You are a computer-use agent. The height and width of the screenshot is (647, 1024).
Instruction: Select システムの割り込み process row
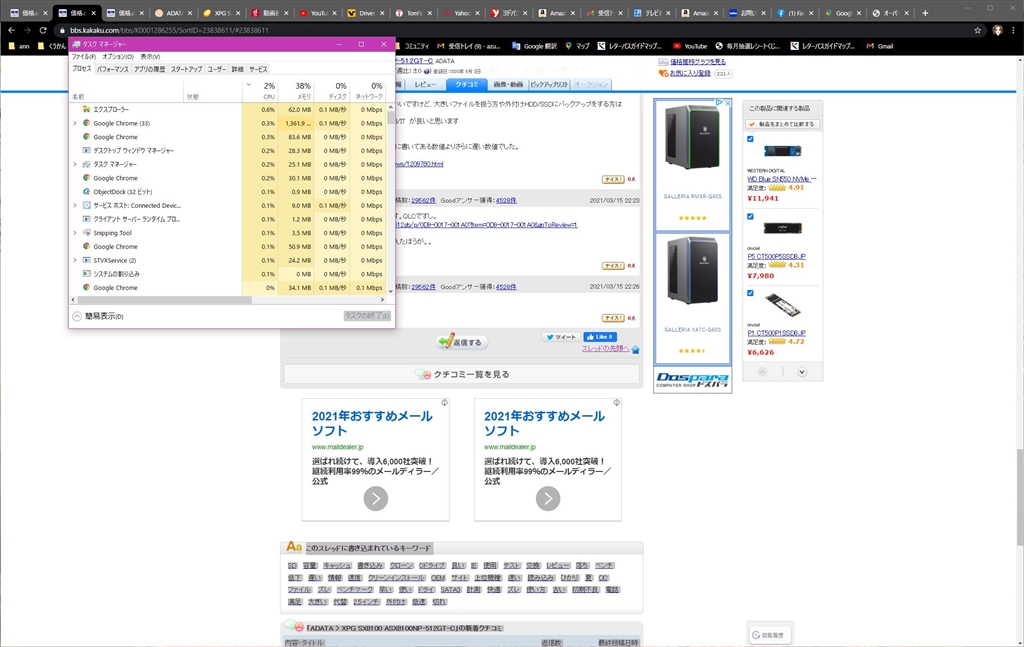pyautogui.click(x=228, y=274)
